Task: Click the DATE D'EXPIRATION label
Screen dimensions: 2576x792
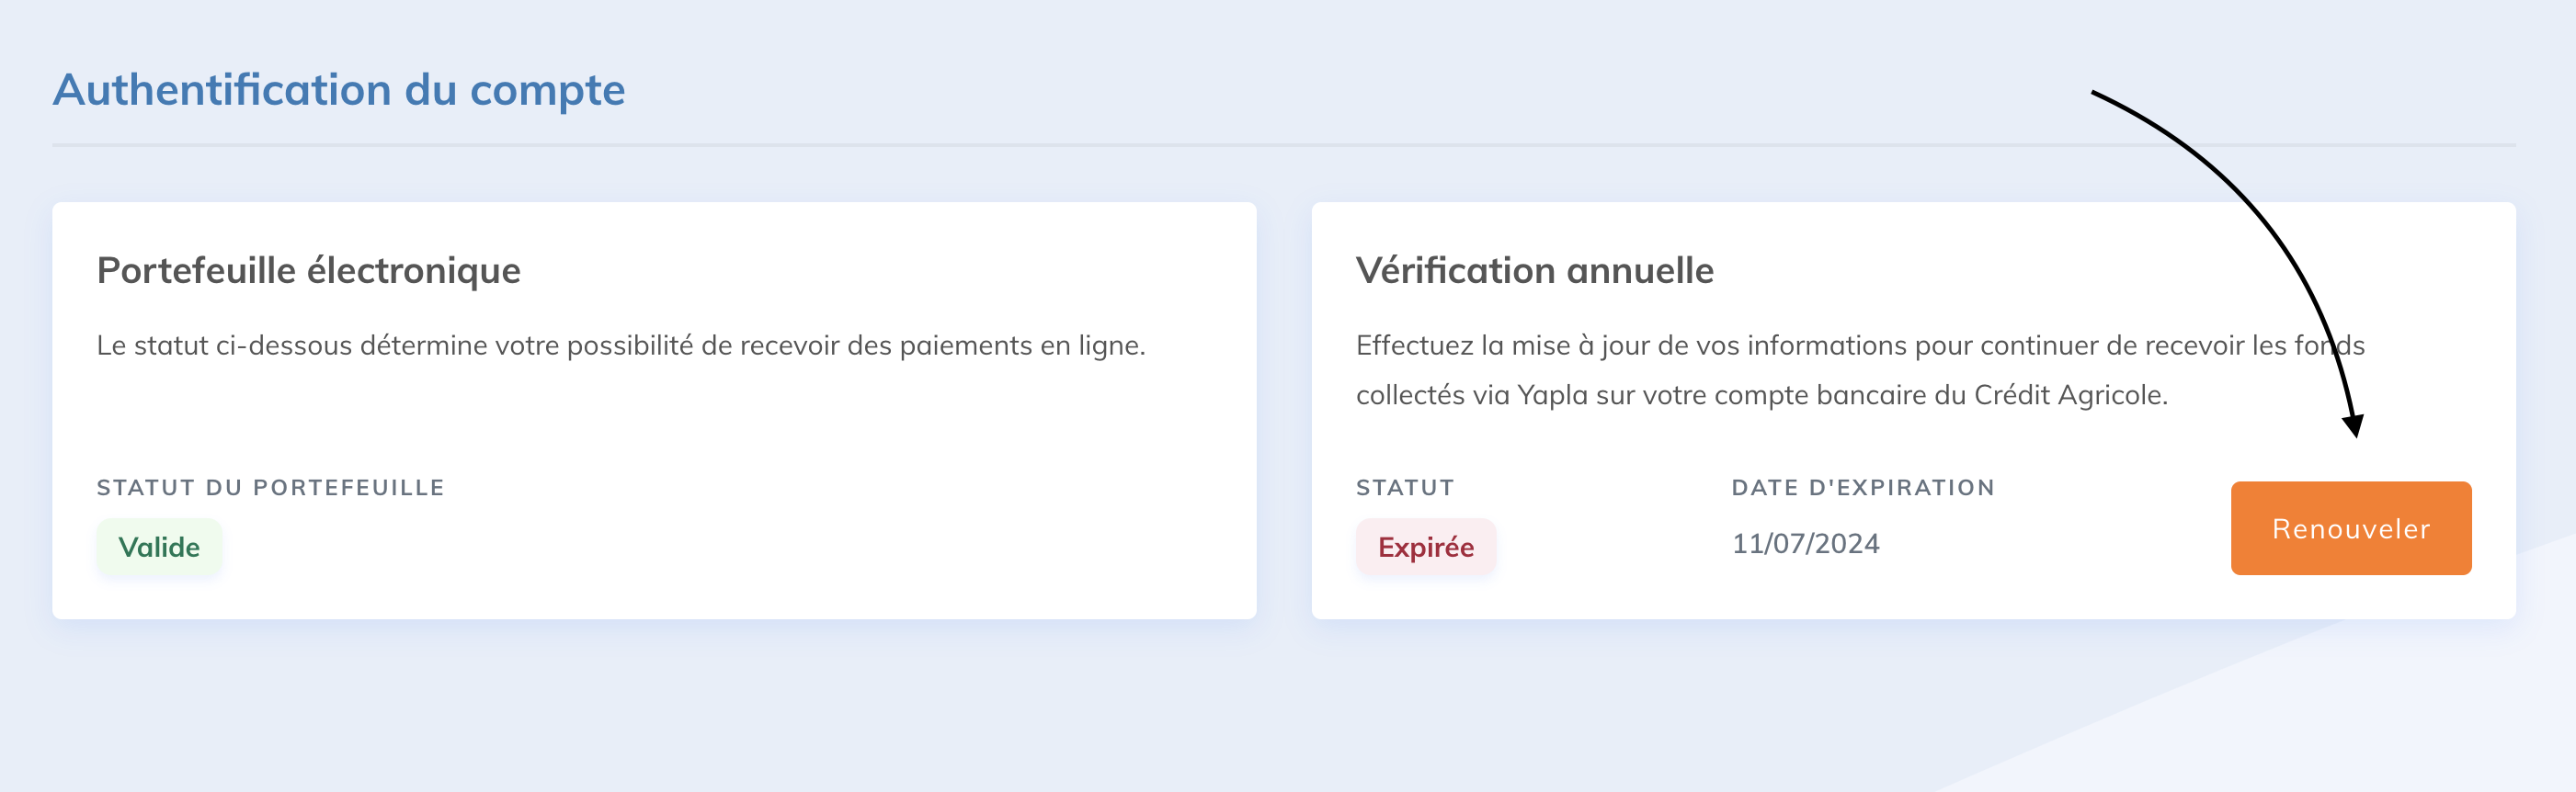Action: pyautogui.click(x=1863, y=487)
